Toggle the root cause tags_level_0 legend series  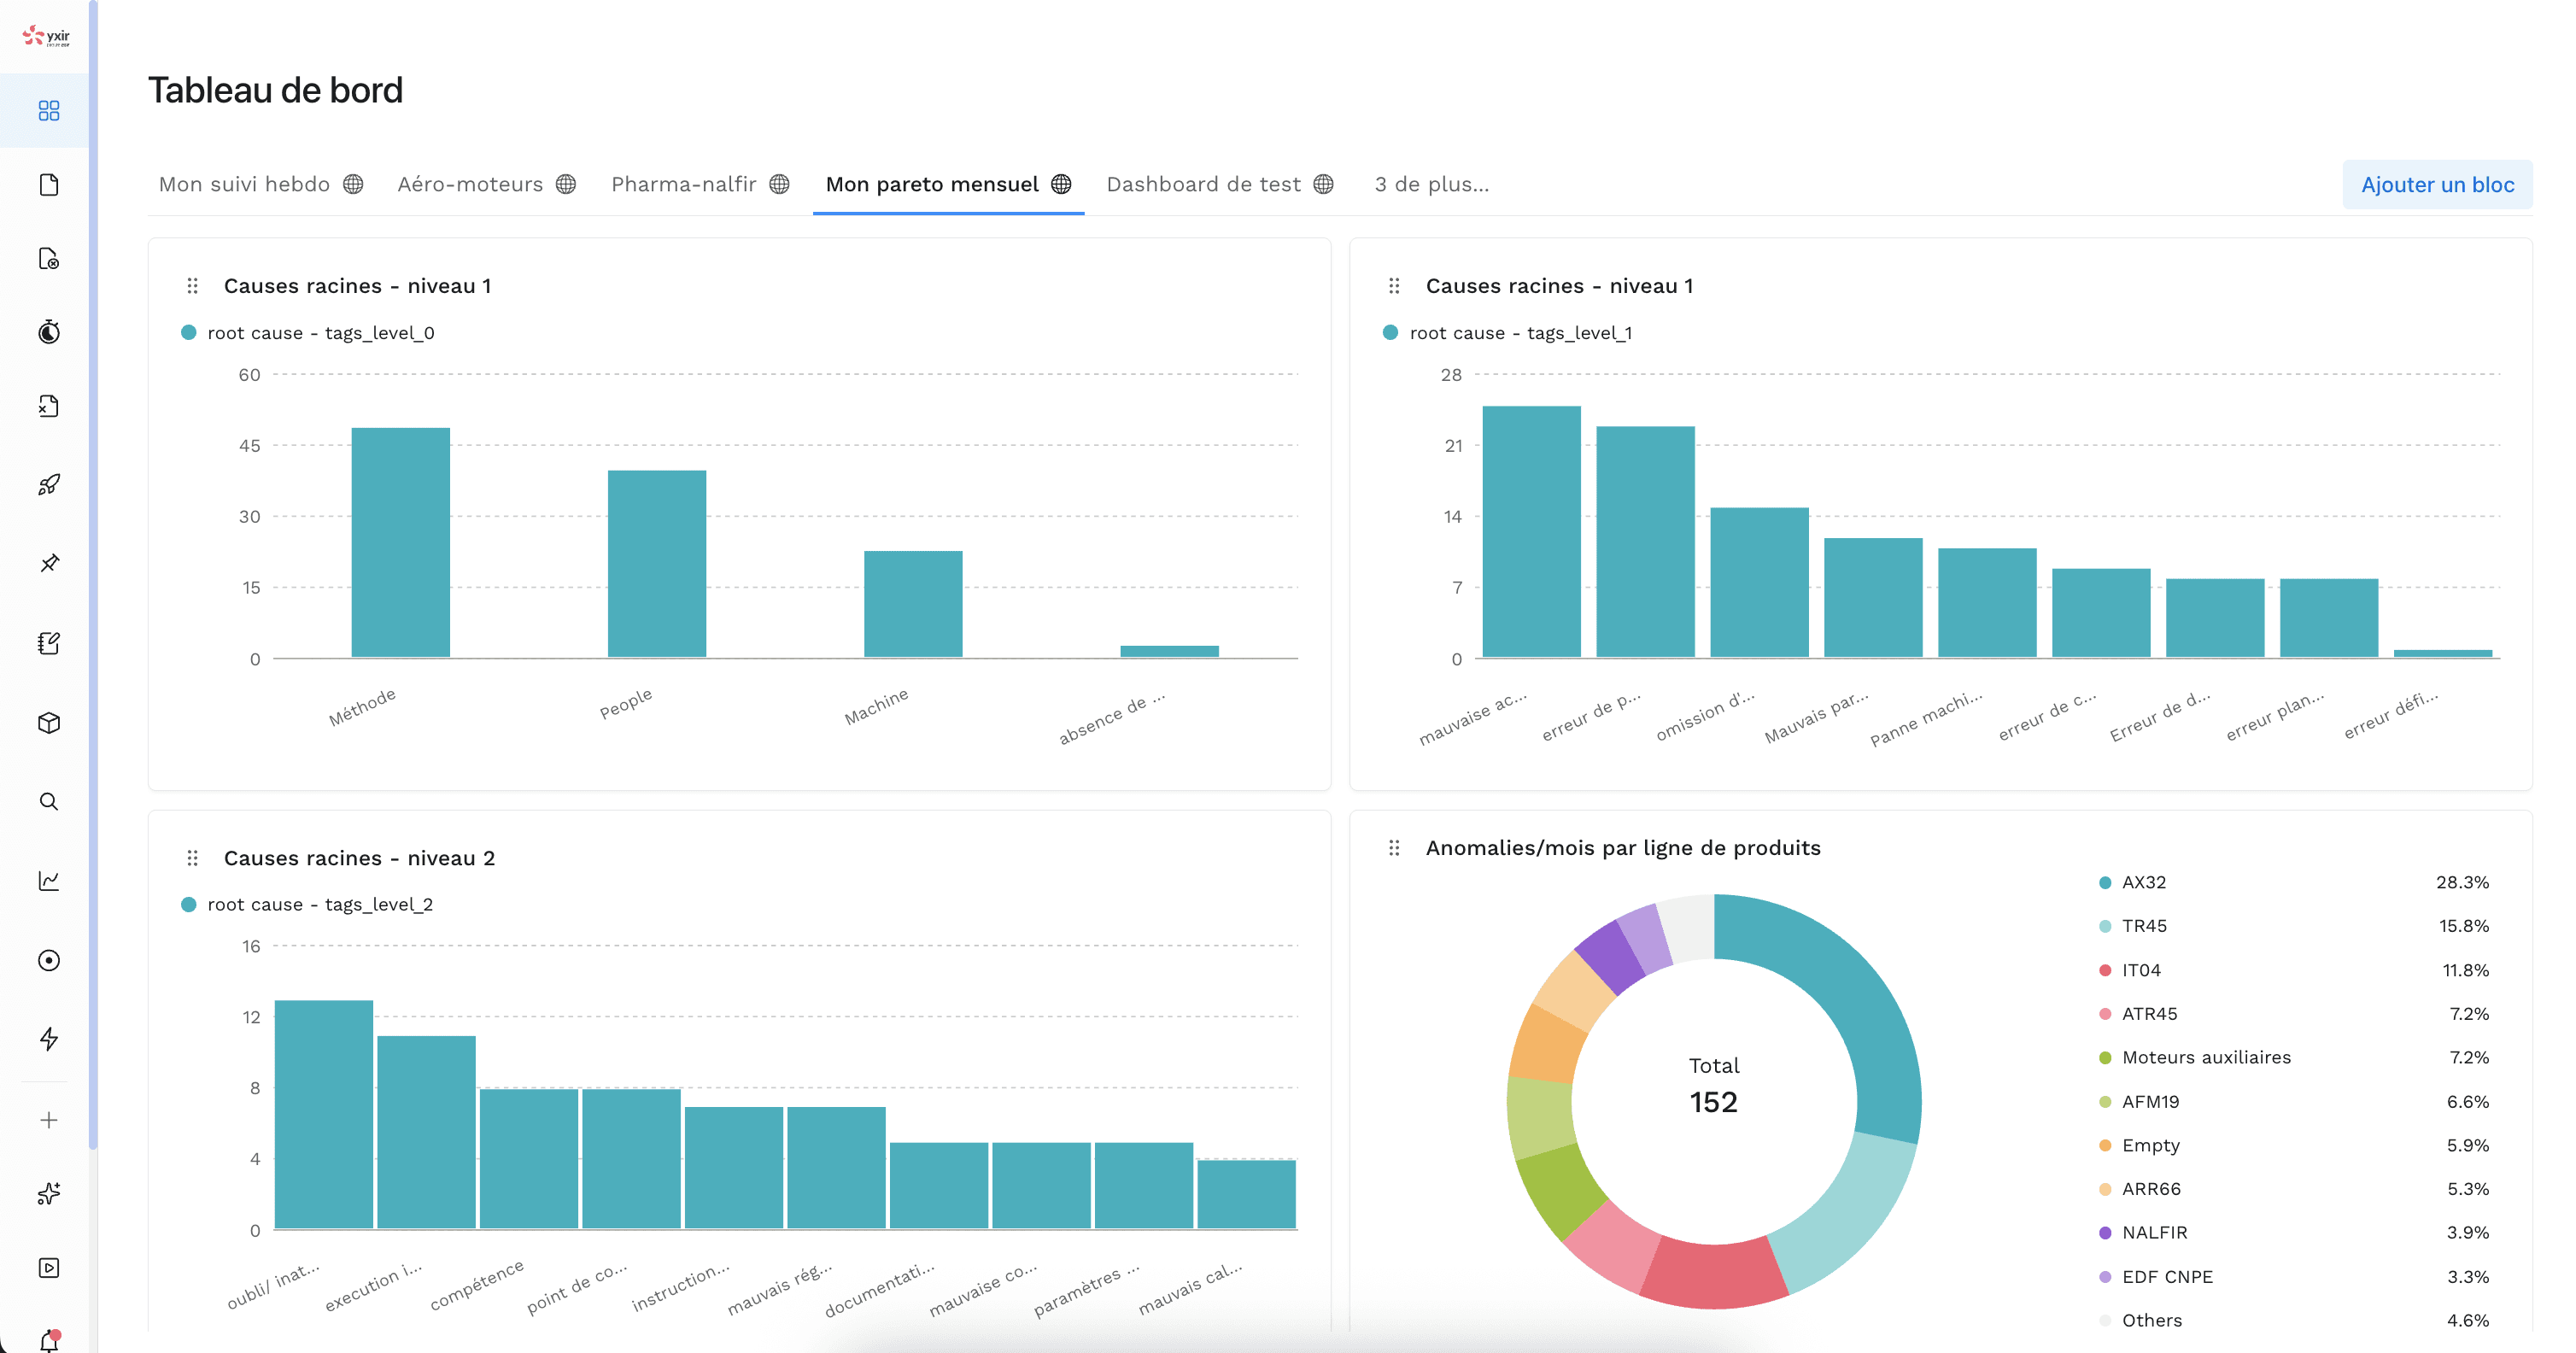coord(319,333)
